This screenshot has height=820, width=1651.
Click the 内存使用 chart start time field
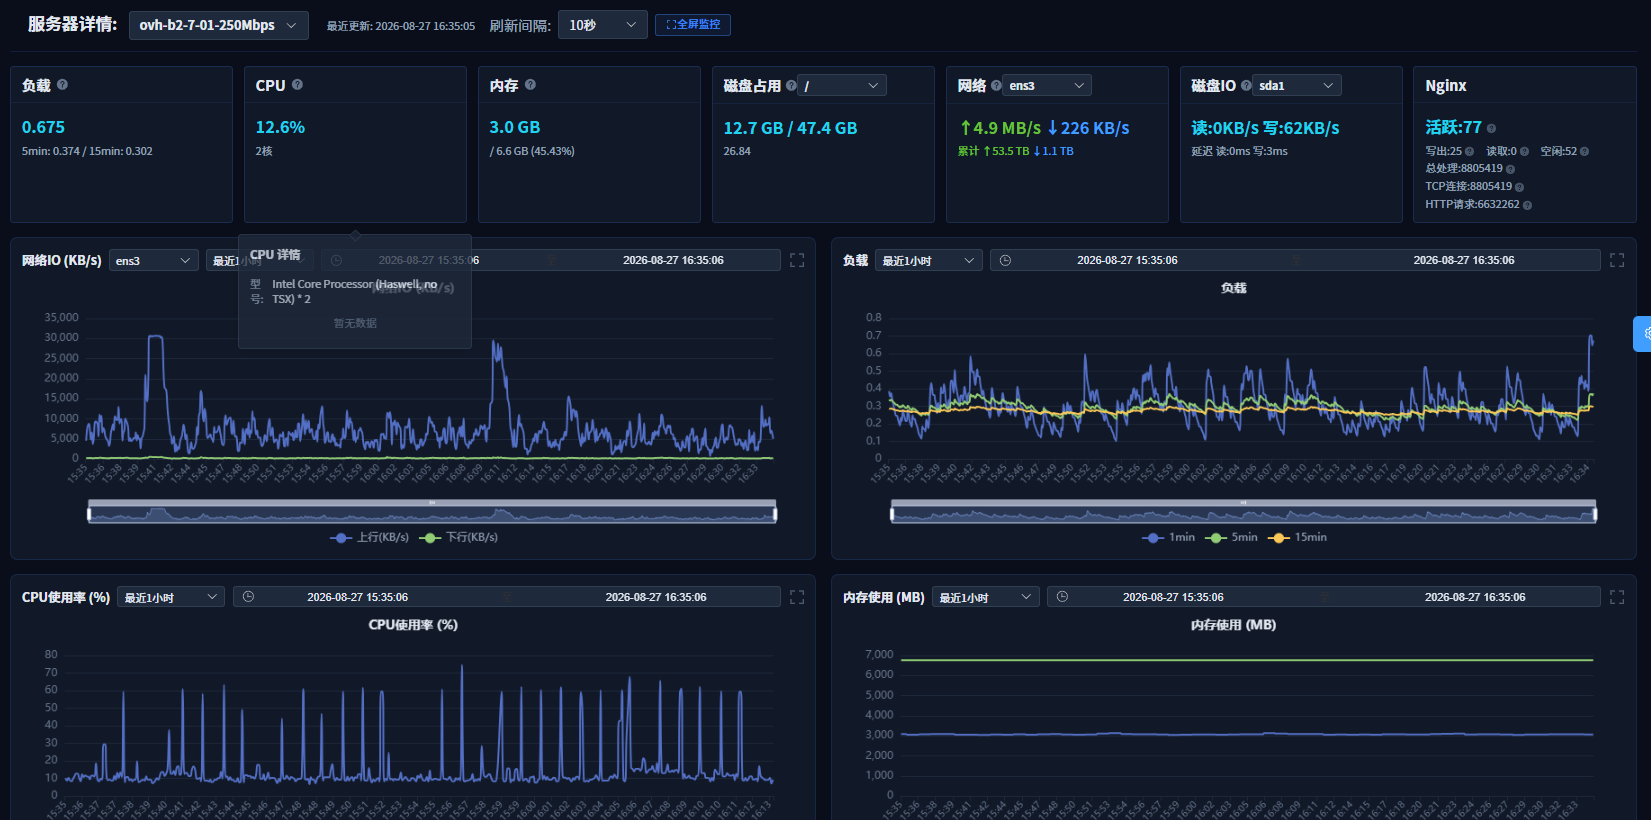[x=1173, y=597]
